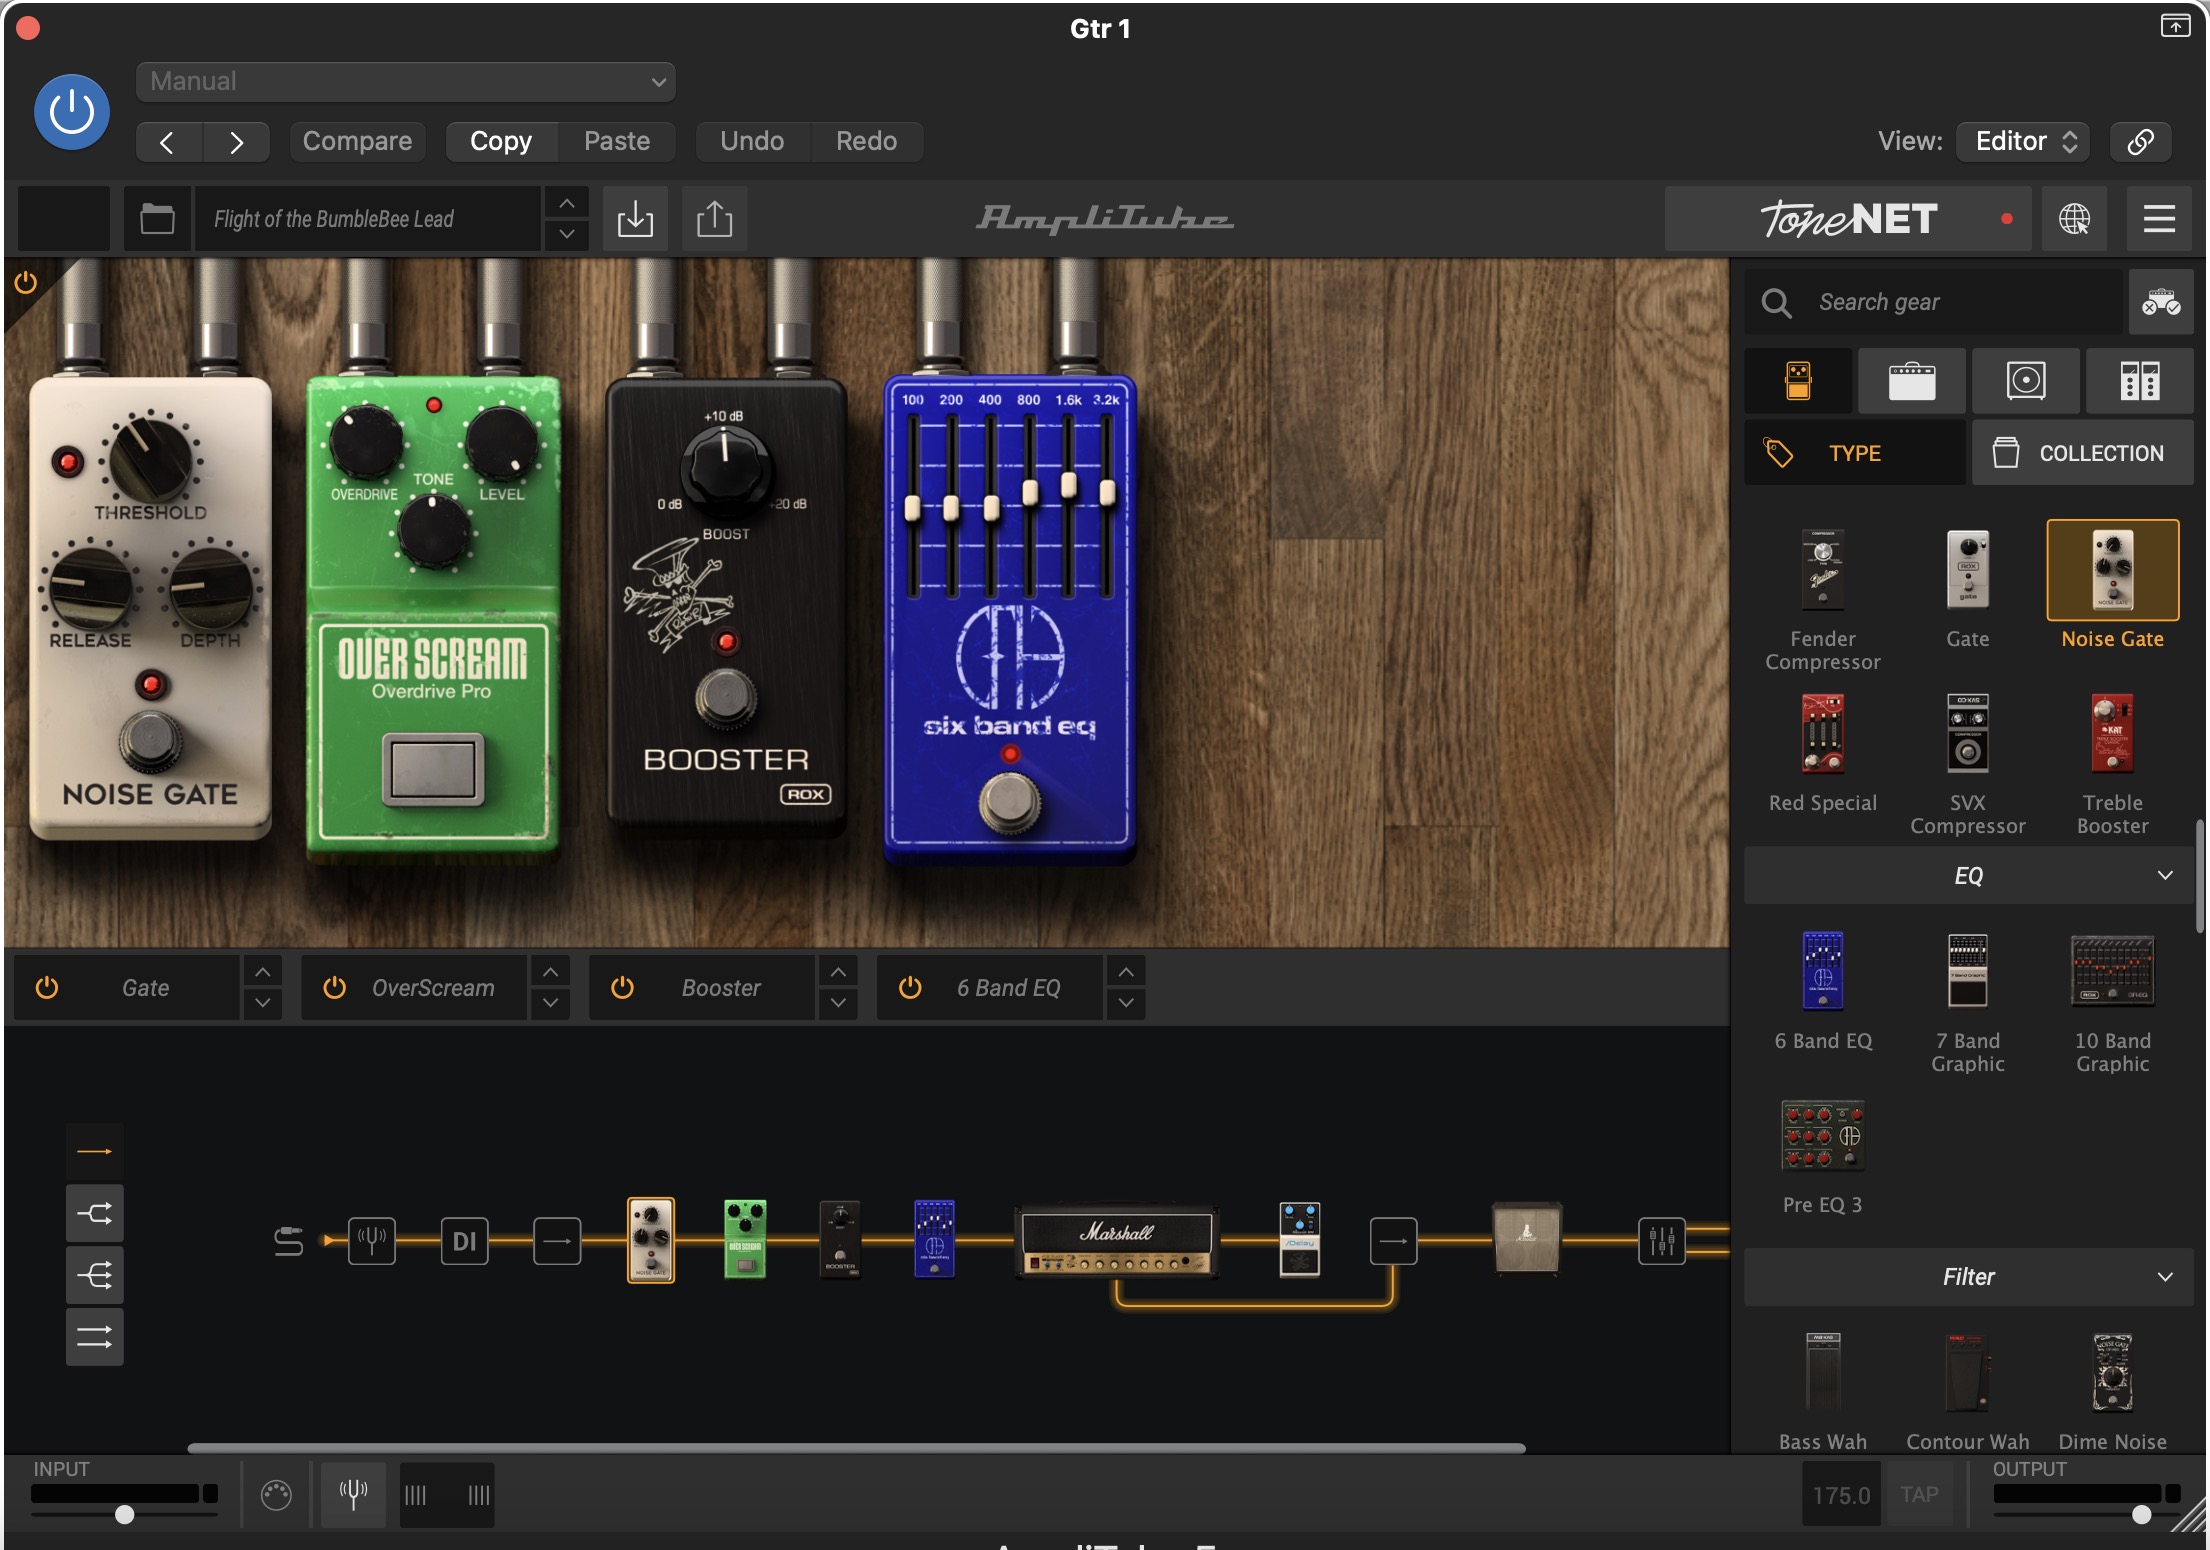The height and width of the screenshot is (1550, 2210).
Task: Click the export share preset icon
Action: tap(714, 218)
